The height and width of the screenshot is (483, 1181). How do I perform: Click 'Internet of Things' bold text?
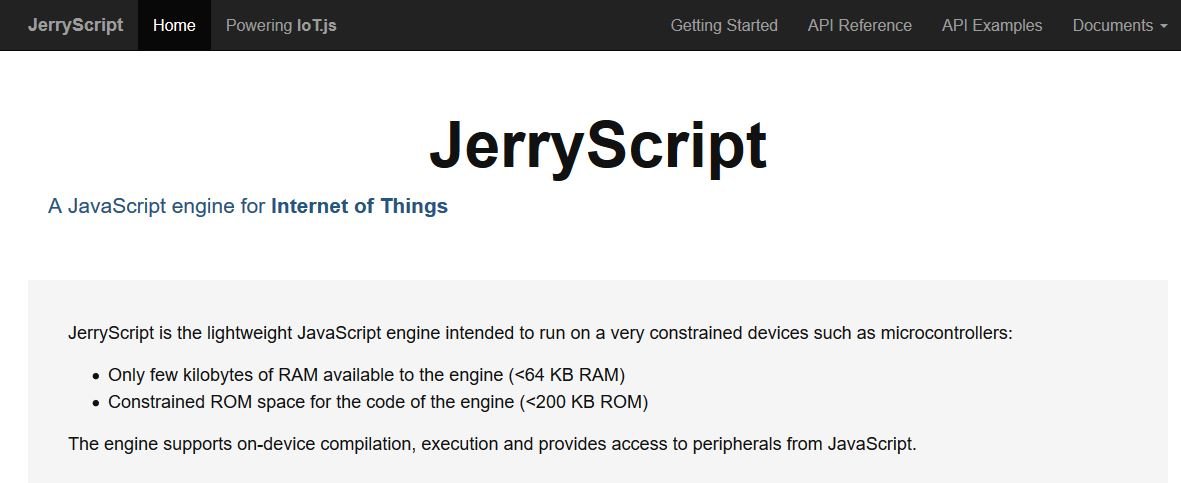coord(359,206)
